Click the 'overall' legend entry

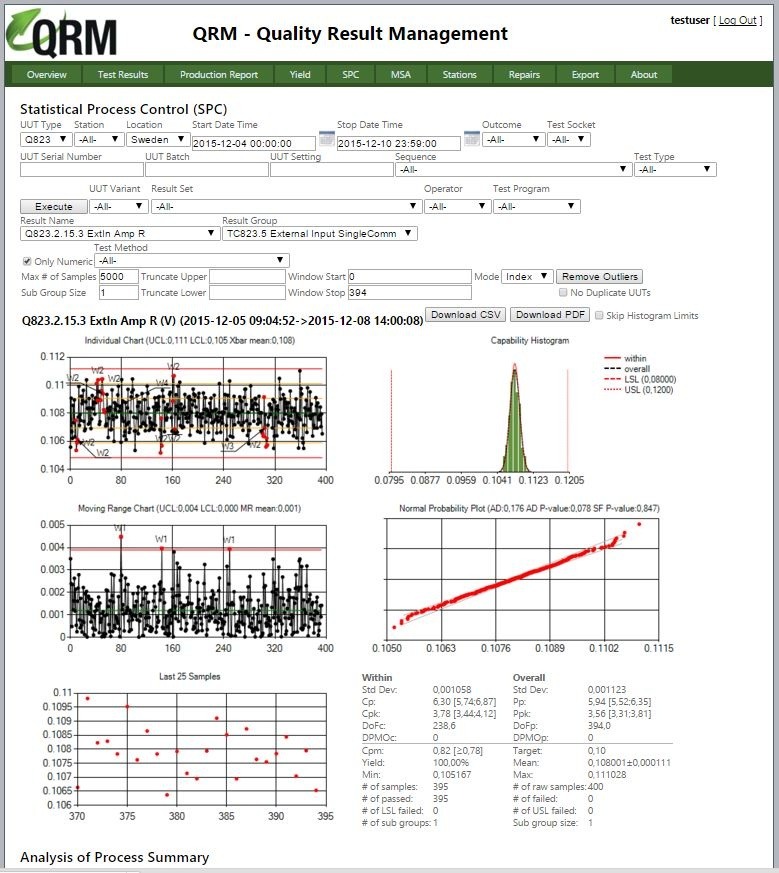626,369
